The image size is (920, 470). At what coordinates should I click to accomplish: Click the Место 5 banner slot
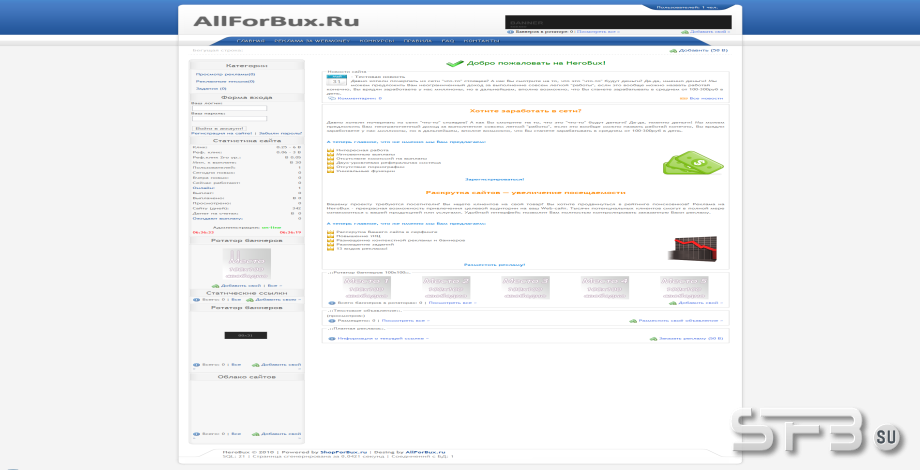[684, 288]
